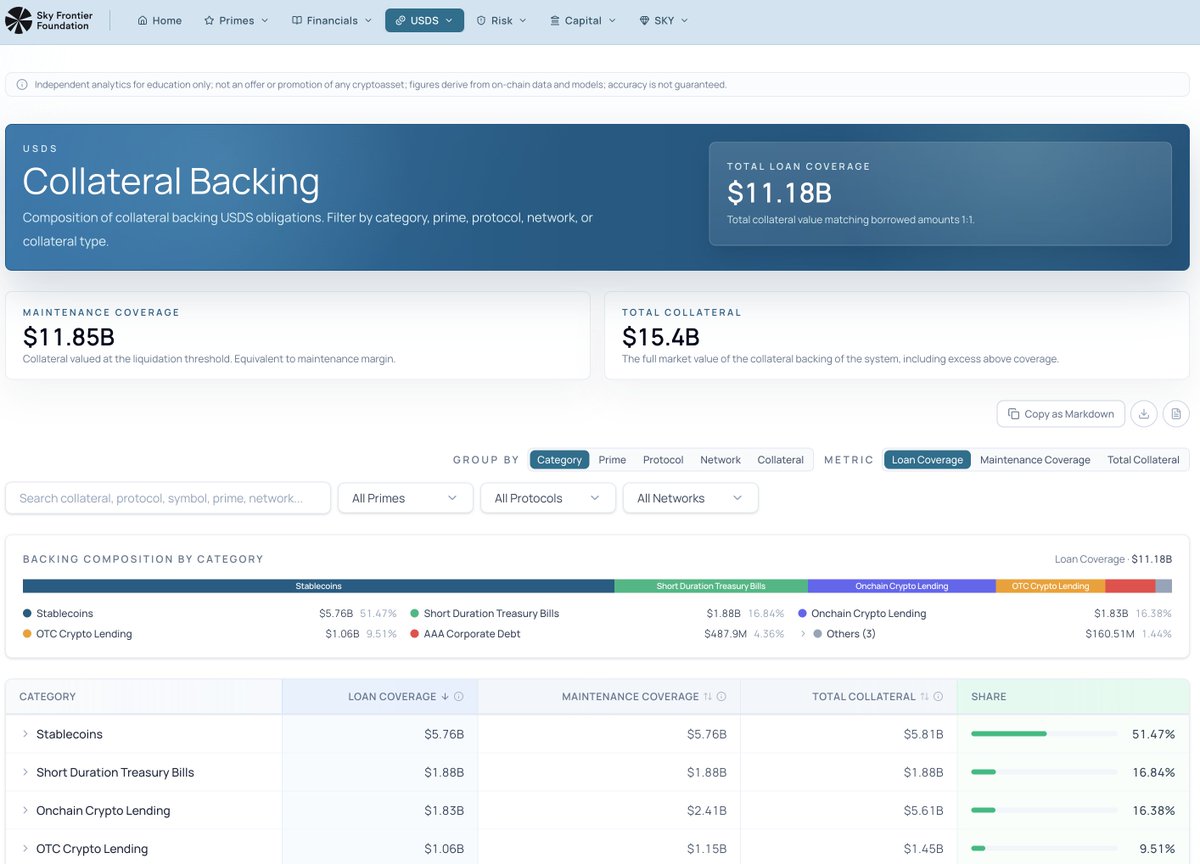
Task: Click the red AAA Corporate Debt bar segment
Action: 1130,586
